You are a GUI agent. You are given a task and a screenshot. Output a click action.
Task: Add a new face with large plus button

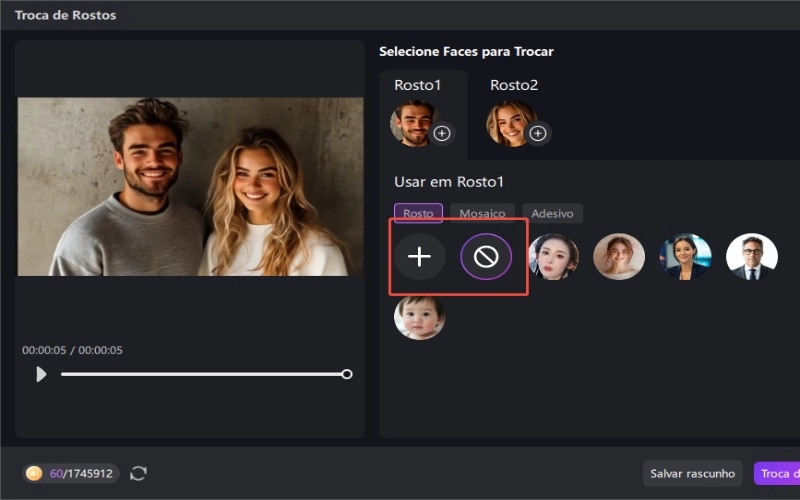[x=419, y=257]
